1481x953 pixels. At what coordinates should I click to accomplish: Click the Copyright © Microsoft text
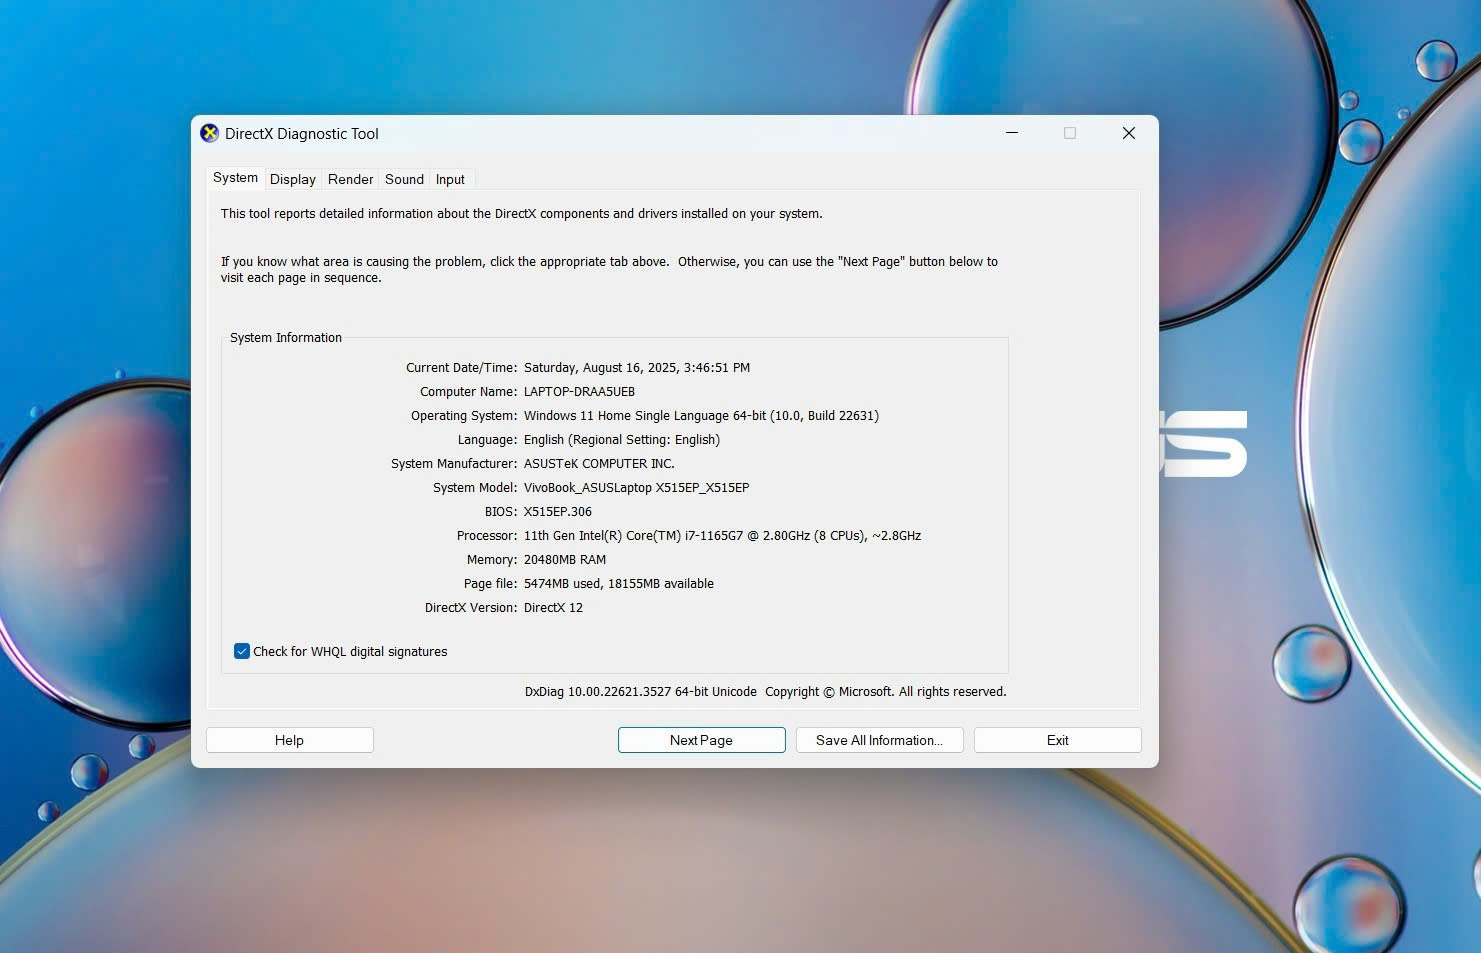(886, 692)
